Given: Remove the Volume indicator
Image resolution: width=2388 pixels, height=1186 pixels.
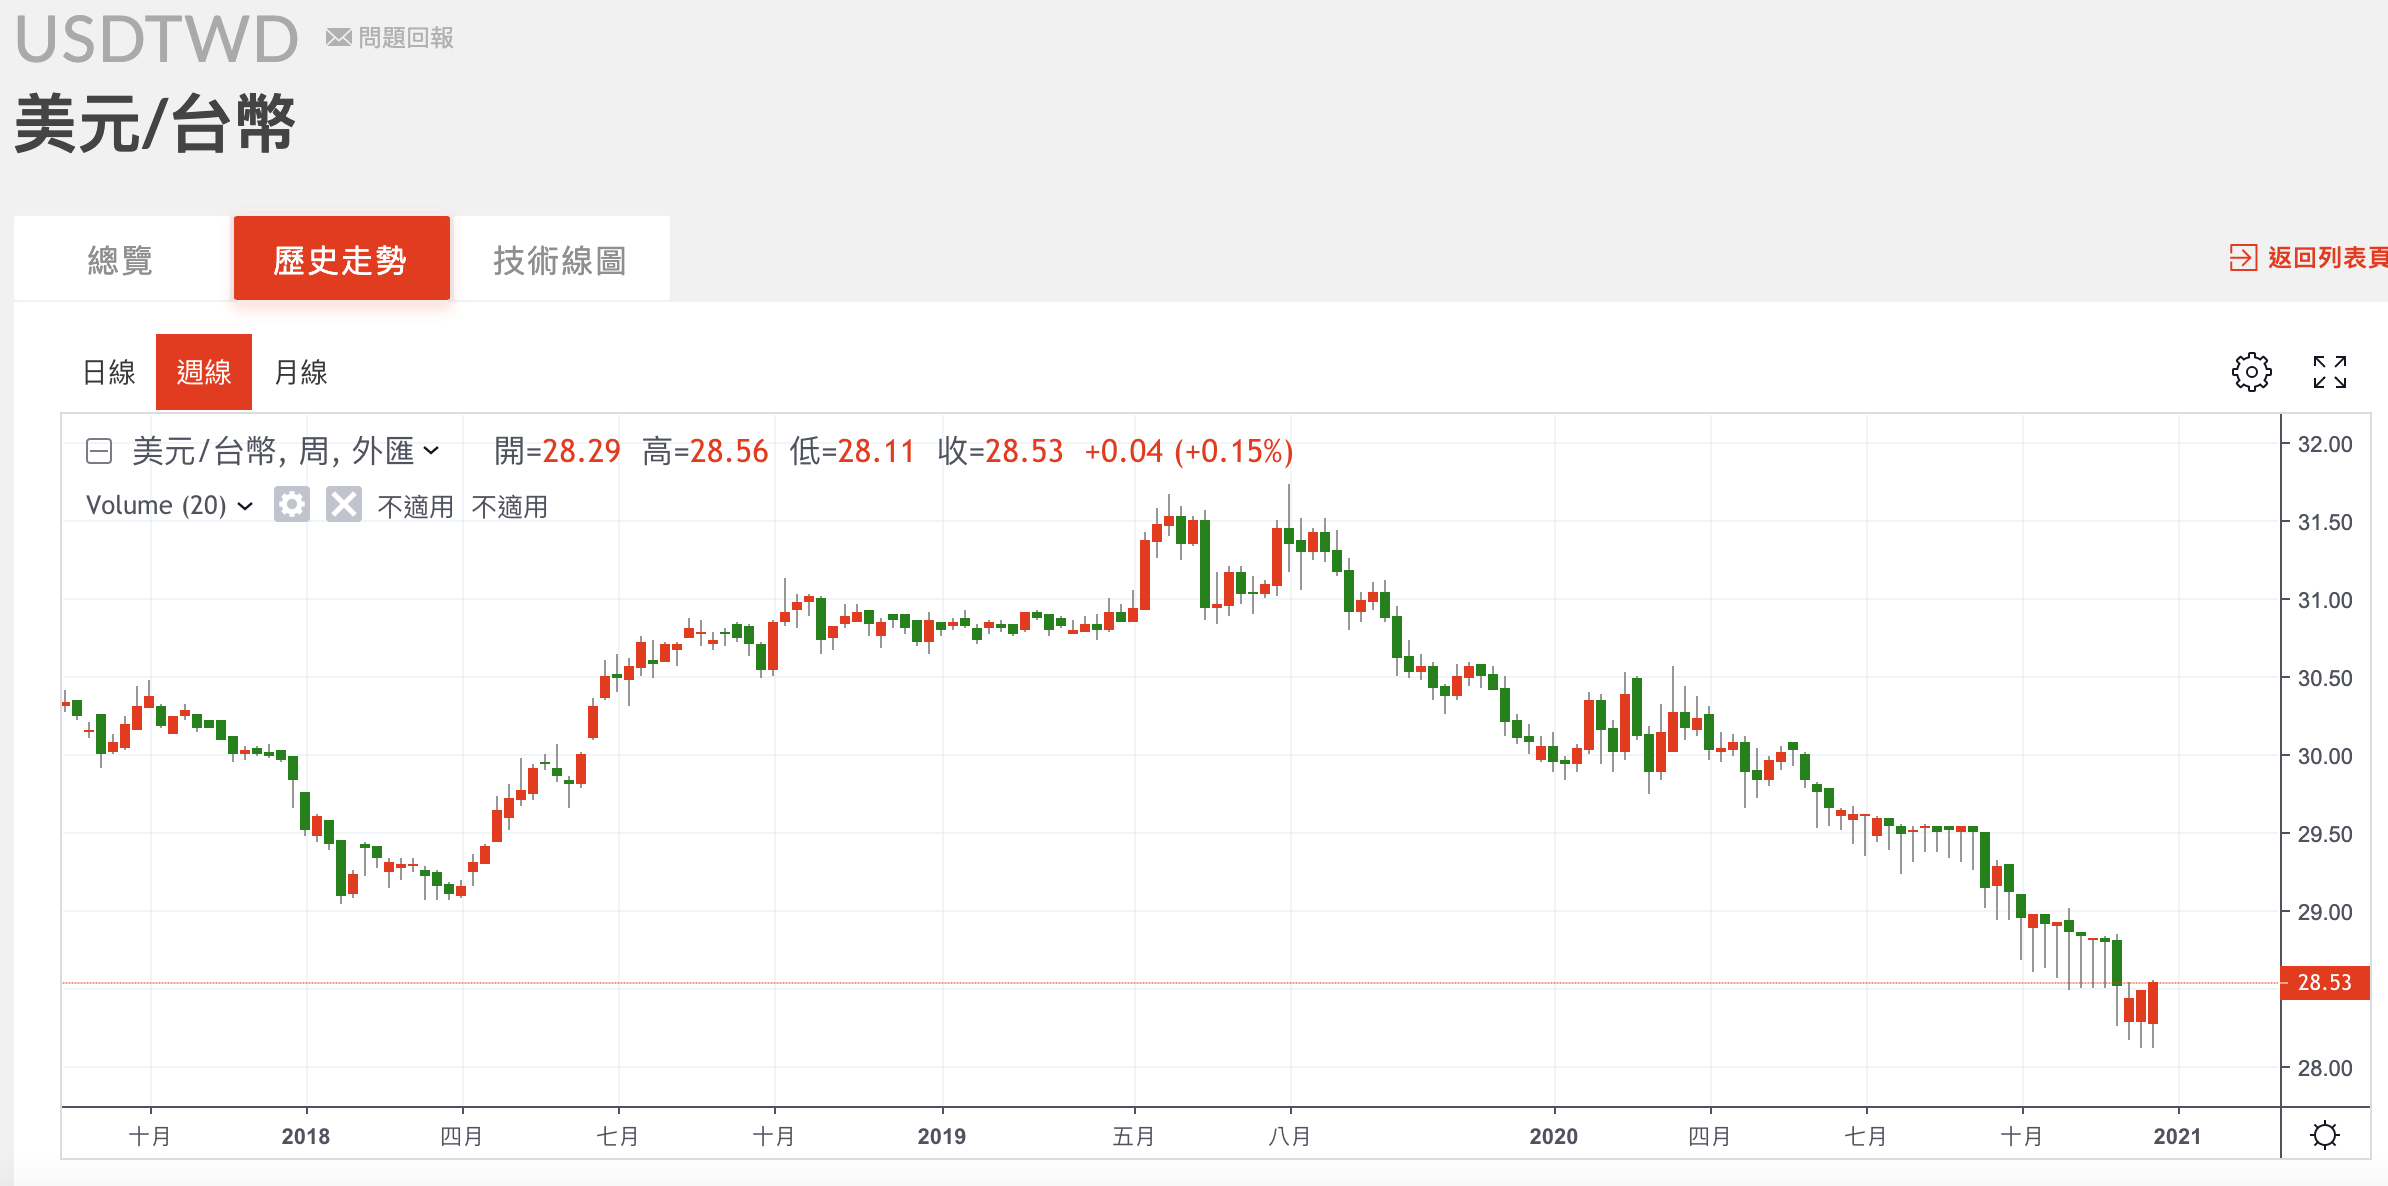Looking at the screenshot, I should point(343,505).
